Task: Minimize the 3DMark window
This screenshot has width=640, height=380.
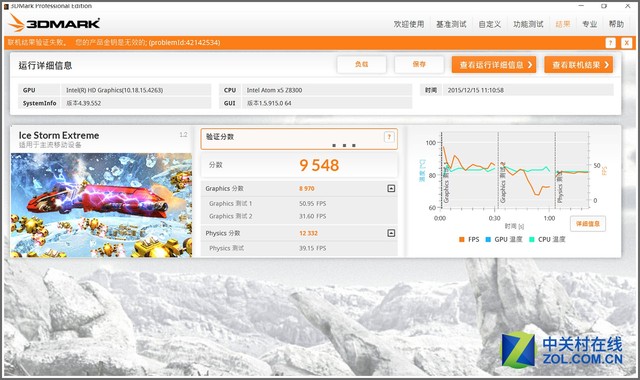Action: tap(581, 6)
